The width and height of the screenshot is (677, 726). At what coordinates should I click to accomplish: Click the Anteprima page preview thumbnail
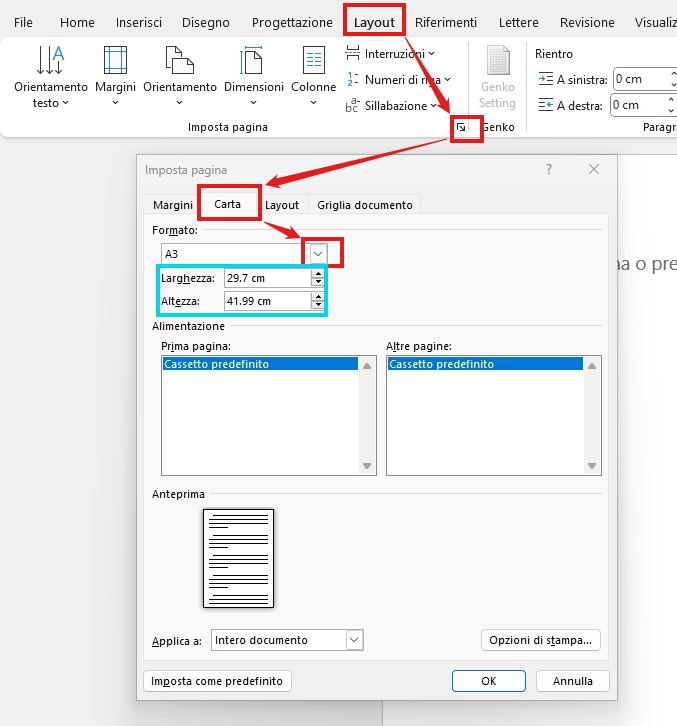(x=238, y=558)
